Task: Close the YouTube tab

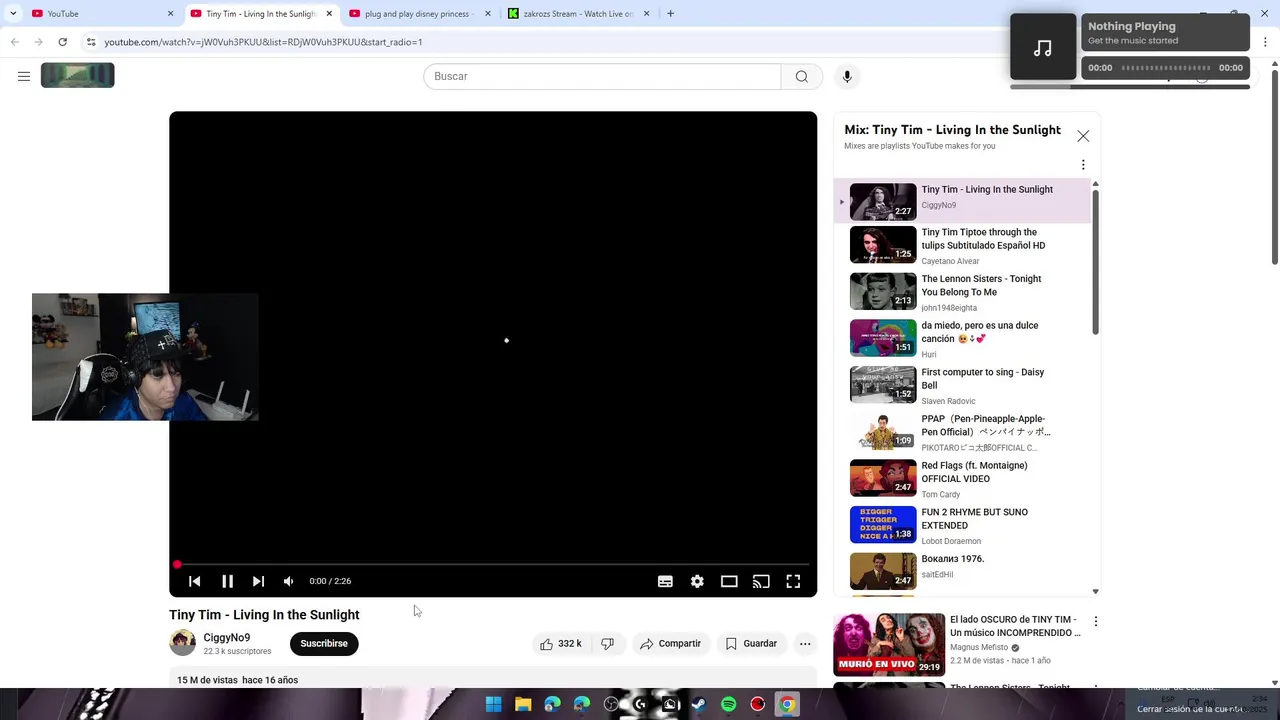Action: tap(170, 14)
